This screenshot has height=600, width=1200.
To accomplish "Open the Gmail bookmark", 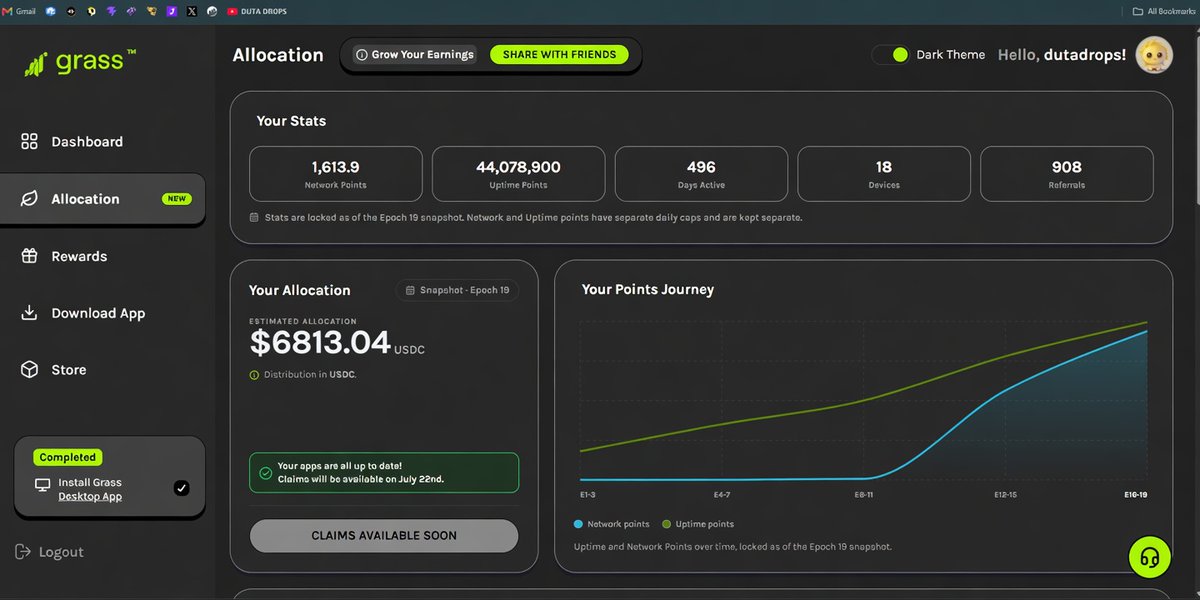I will tap(20, 11).
